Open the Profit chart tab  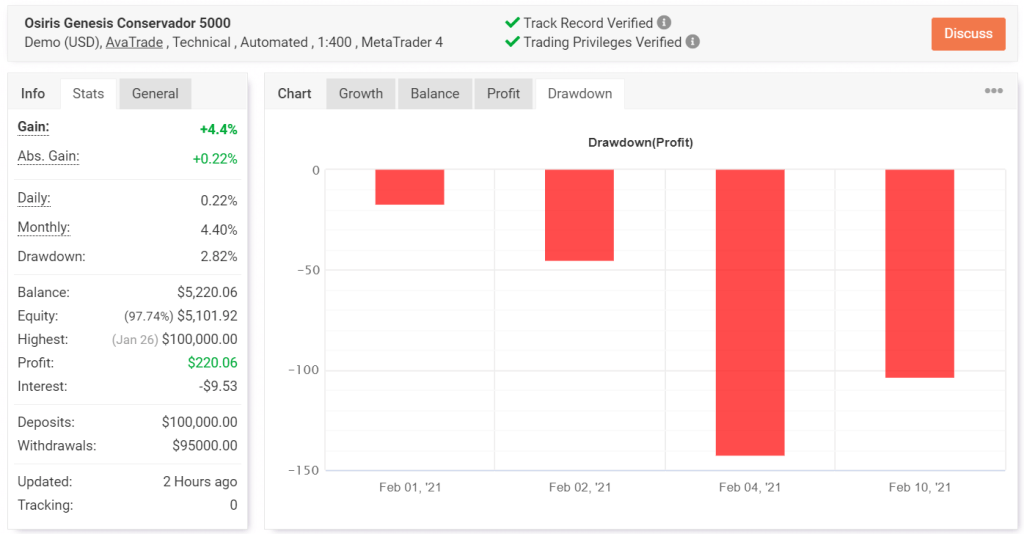click(503, 93)
